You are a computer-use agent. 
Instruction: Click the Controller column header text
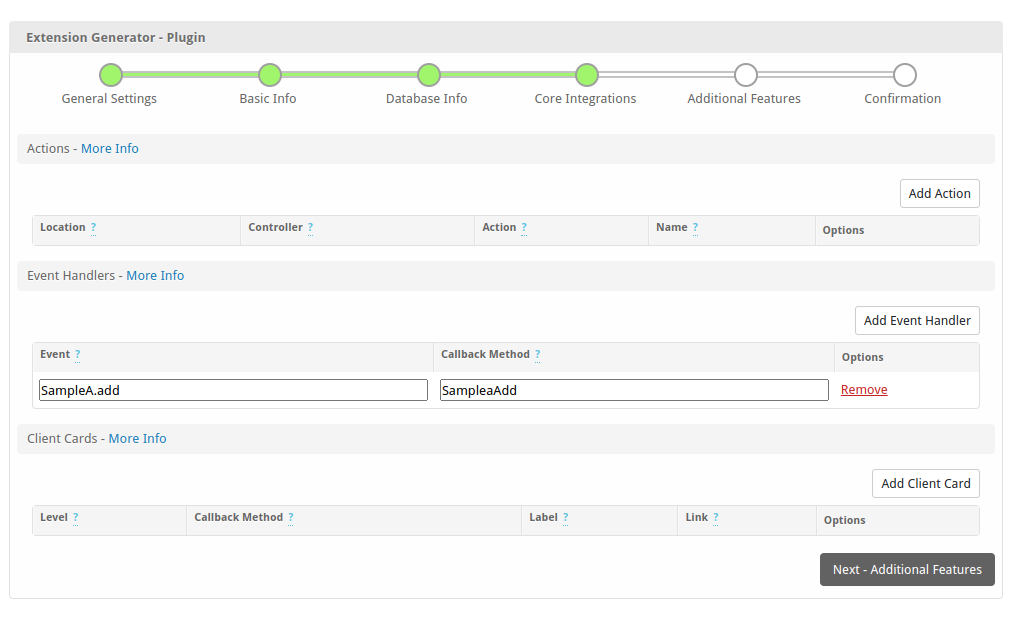click(276, 227)
